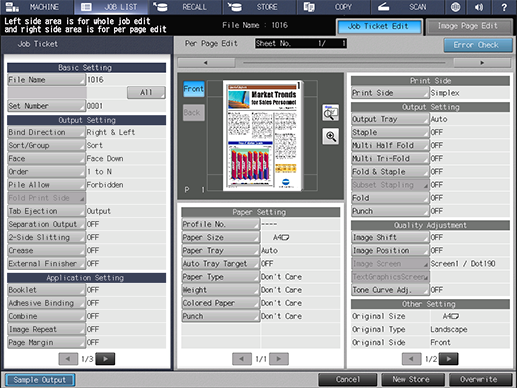Switch to Image Page Edit tab
517x388 pixels.
pyautogui.click(x=469, y=26)
